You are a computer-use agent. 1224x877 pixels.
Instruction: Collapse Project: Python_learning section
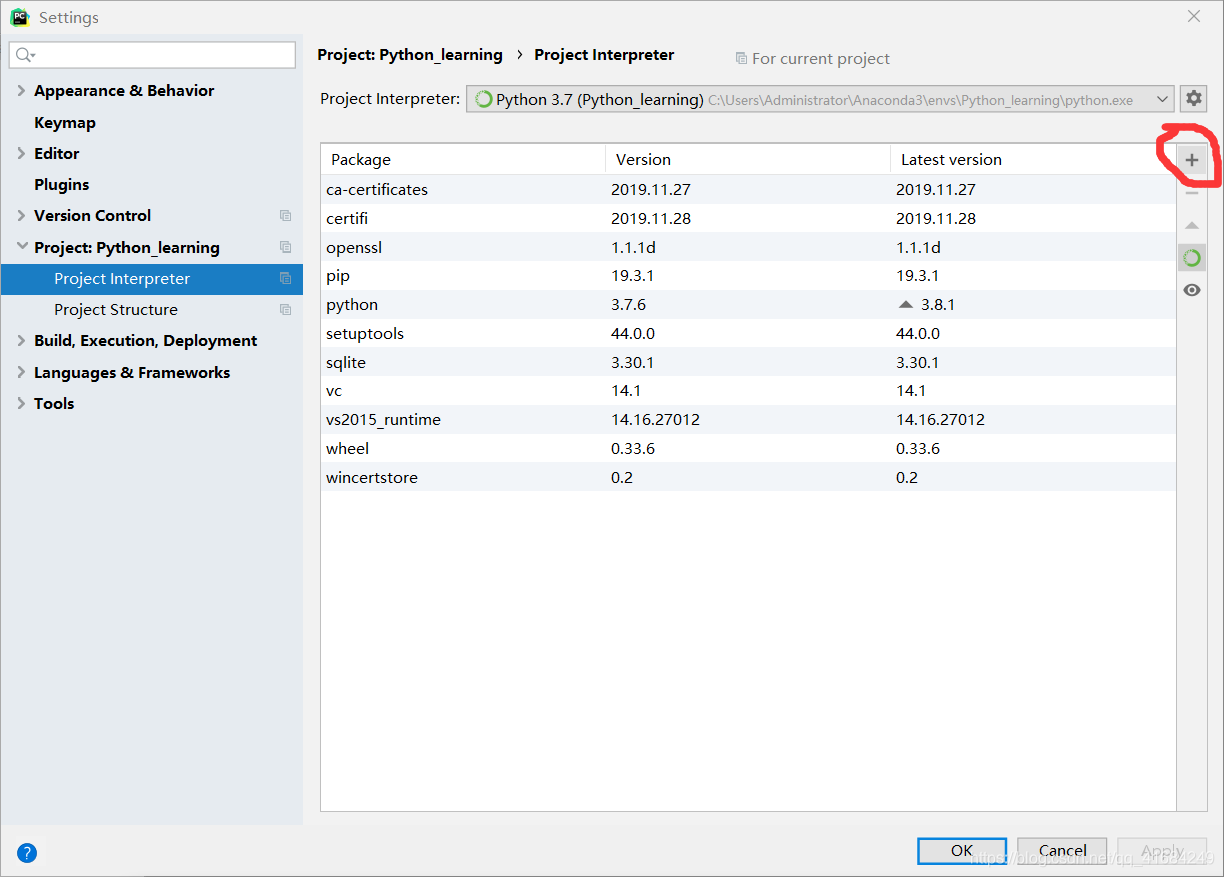[x=22, y=247]
